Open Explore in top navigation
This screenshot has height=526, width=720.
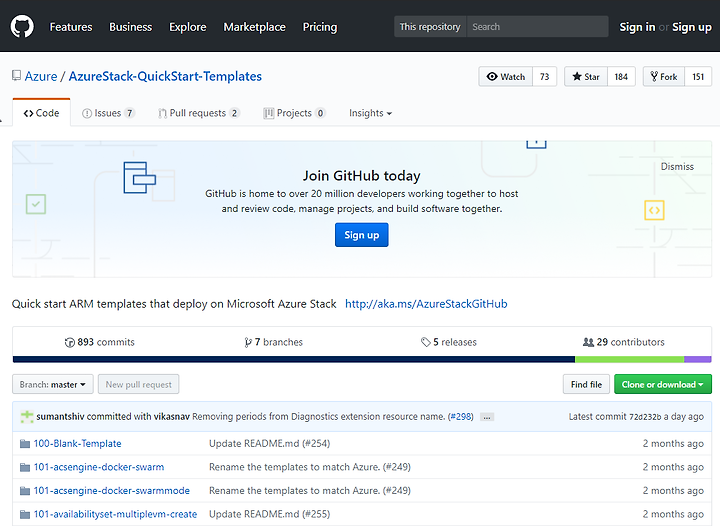tap(187, 27)
